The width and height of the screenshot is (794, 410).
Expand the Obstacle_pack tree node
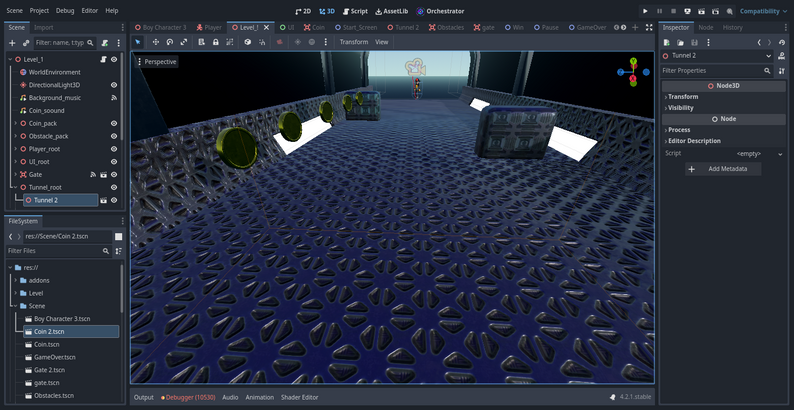pyautogui.click(x=16, y=136)
